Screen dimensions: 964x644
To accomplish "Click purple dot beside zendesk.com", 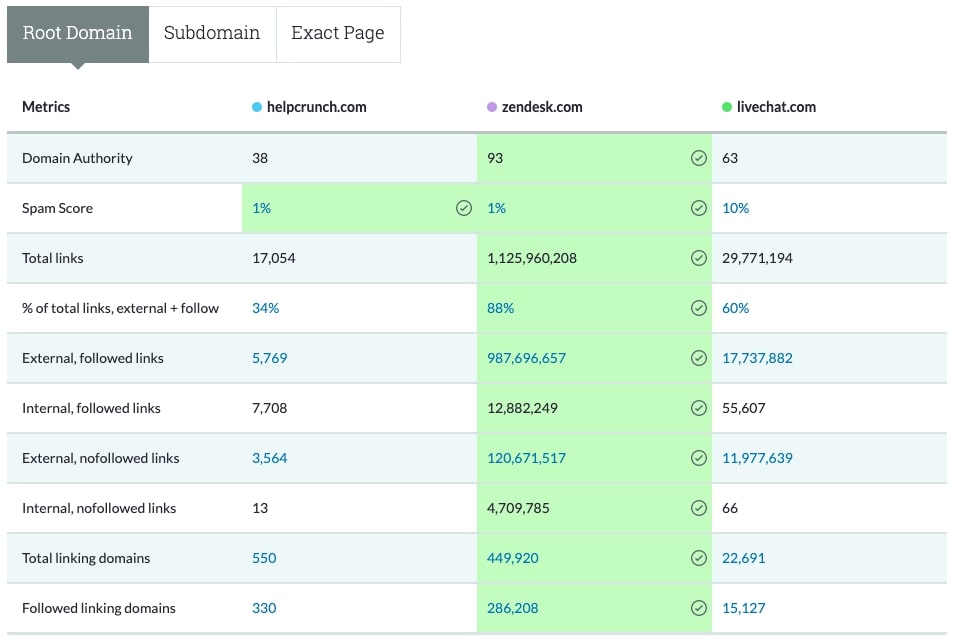I will click(492, 108).
